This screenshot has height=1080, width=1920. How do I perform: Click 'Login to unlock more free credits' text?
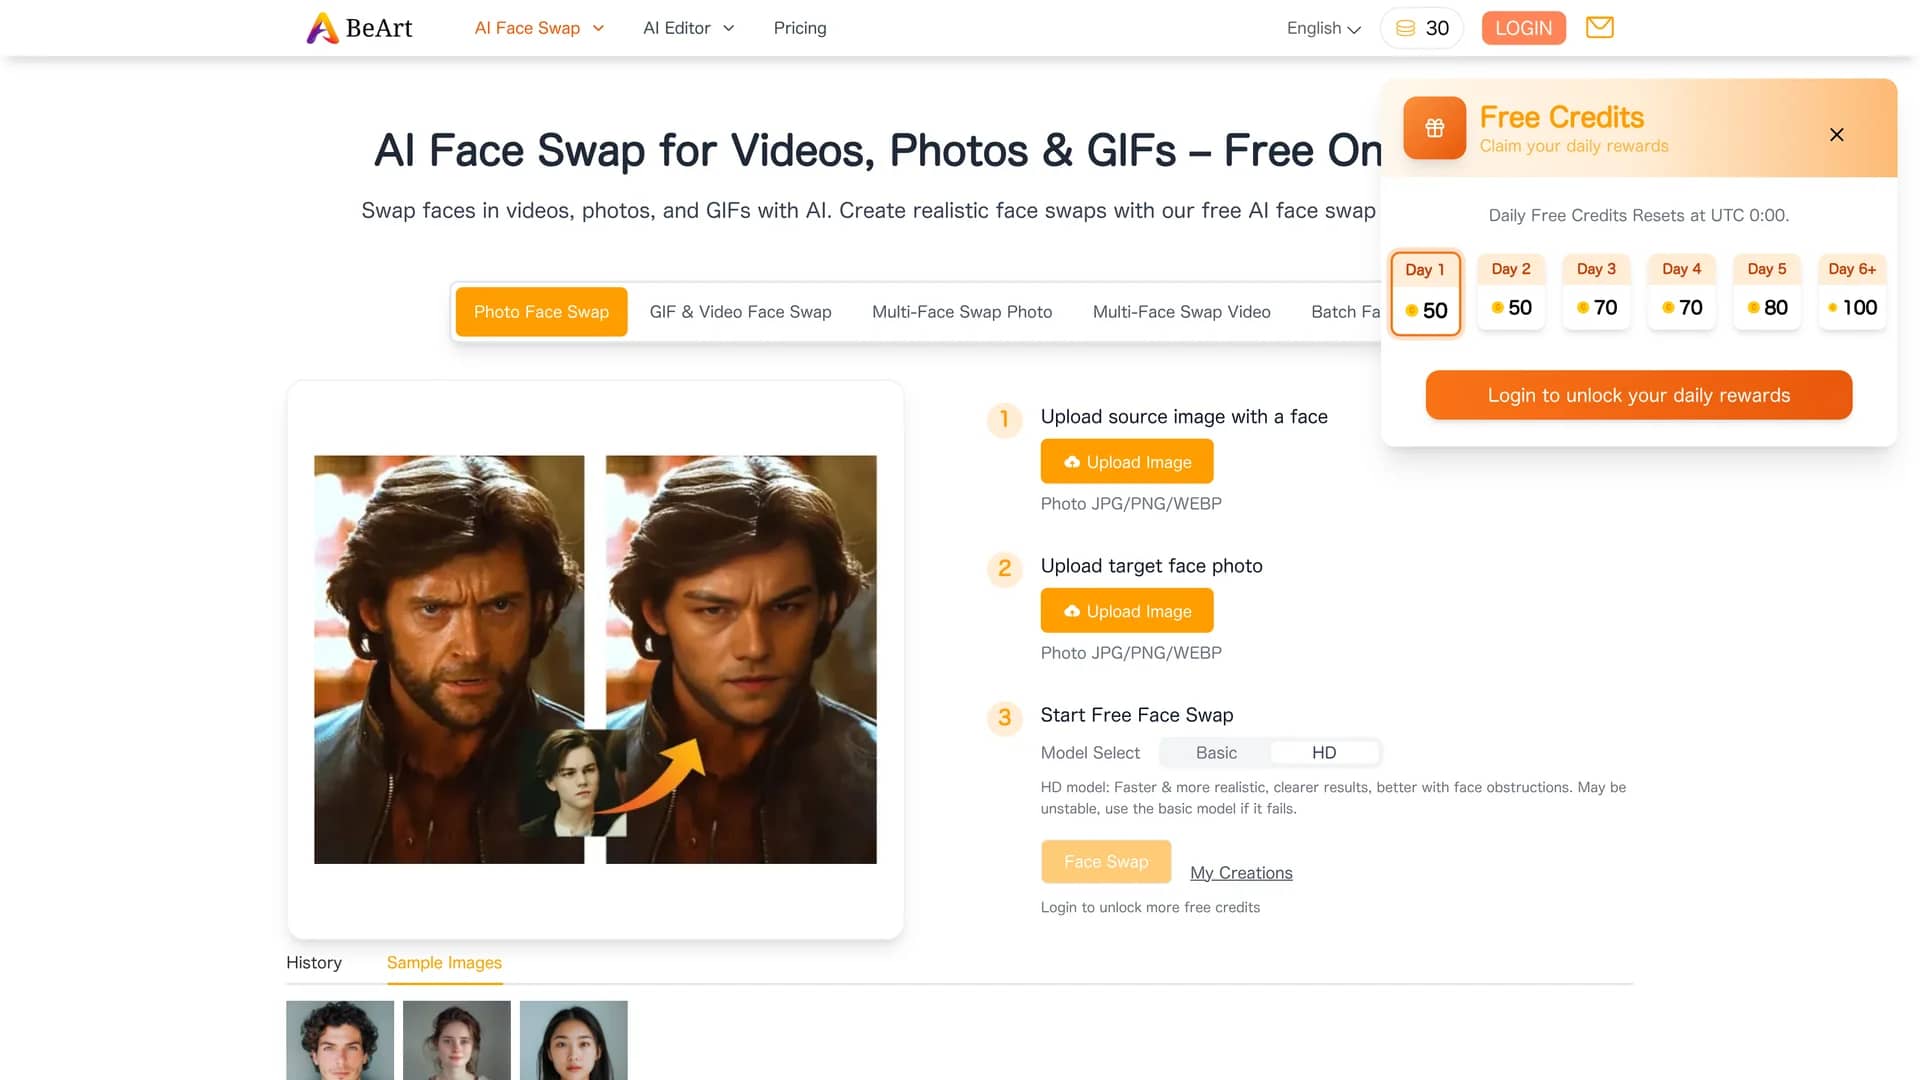1150,908
